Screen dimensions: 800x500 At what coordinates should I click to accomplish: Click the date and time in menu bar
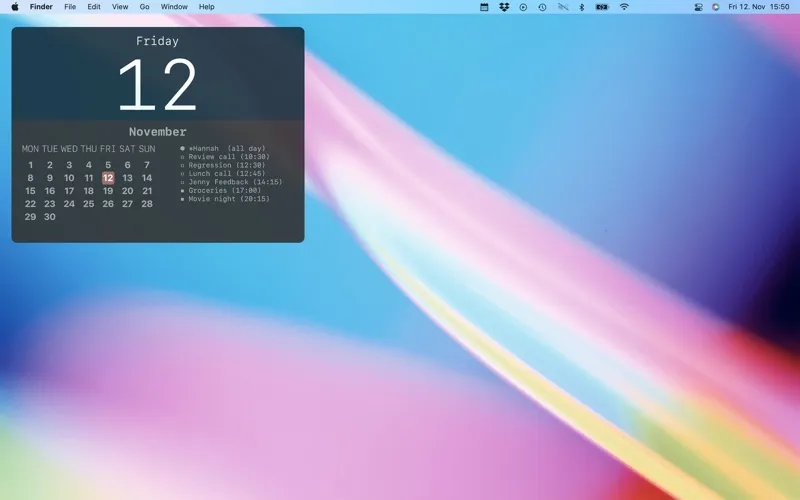coord(759,7)
